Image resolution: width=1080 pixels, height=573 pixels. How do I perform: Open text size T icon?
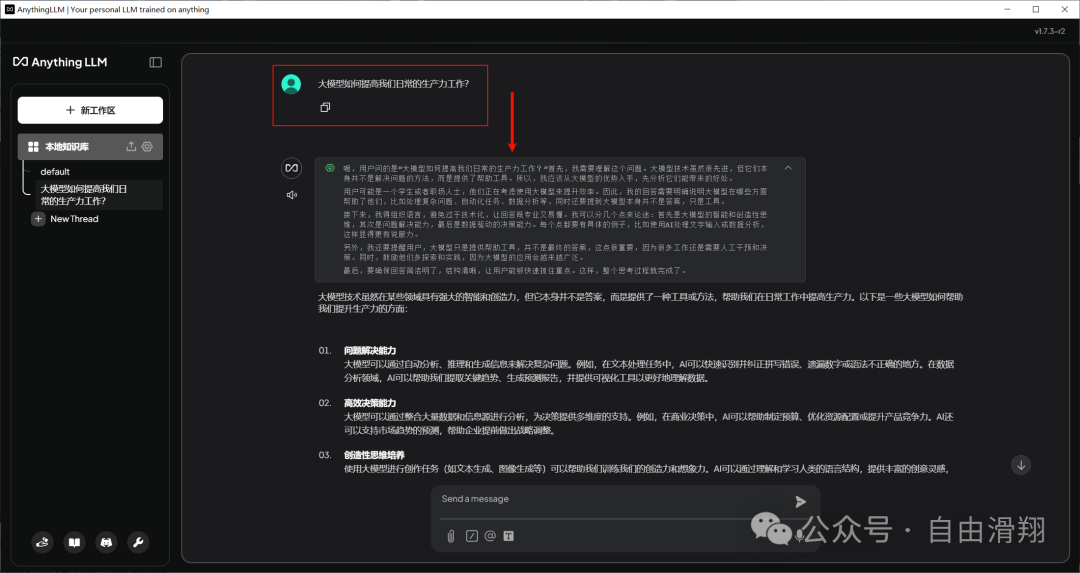[x=508, y=536]
